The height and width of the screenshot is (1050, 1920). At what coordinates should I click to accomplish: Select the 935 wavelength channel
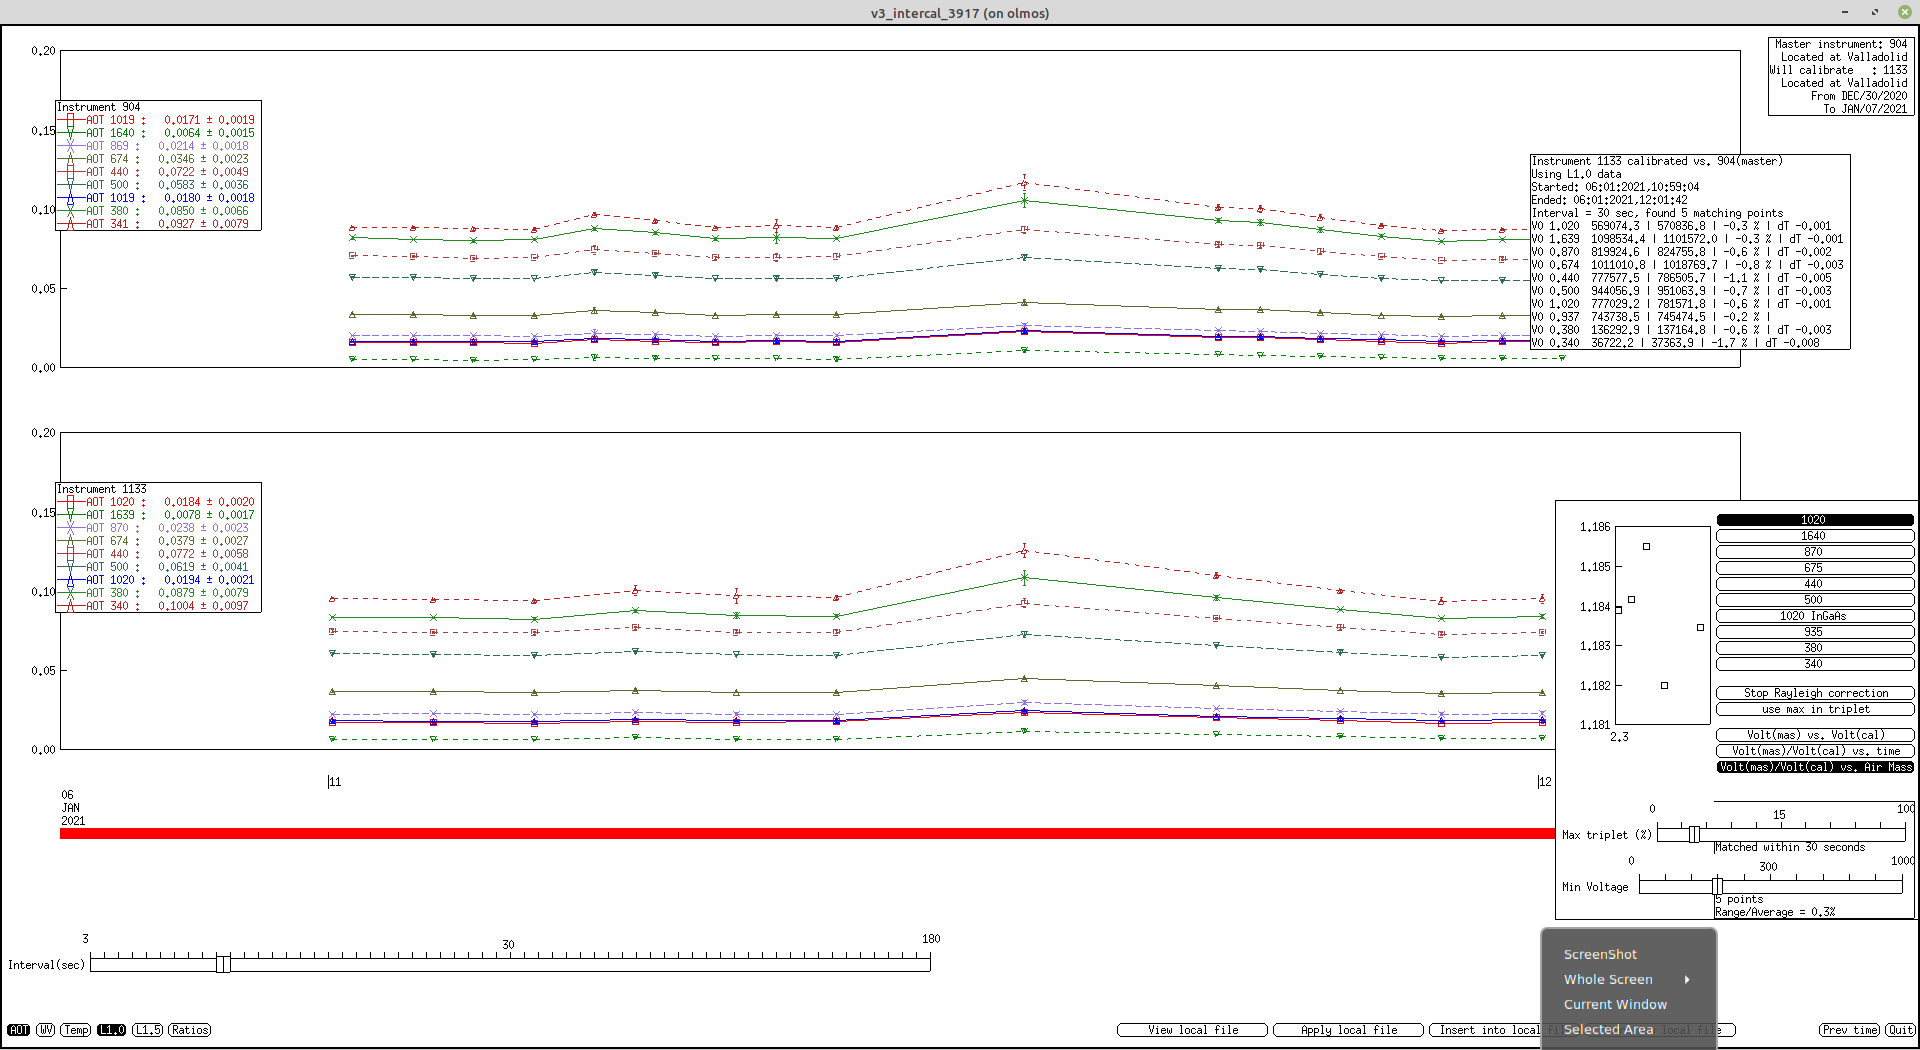coord(1815,632)
